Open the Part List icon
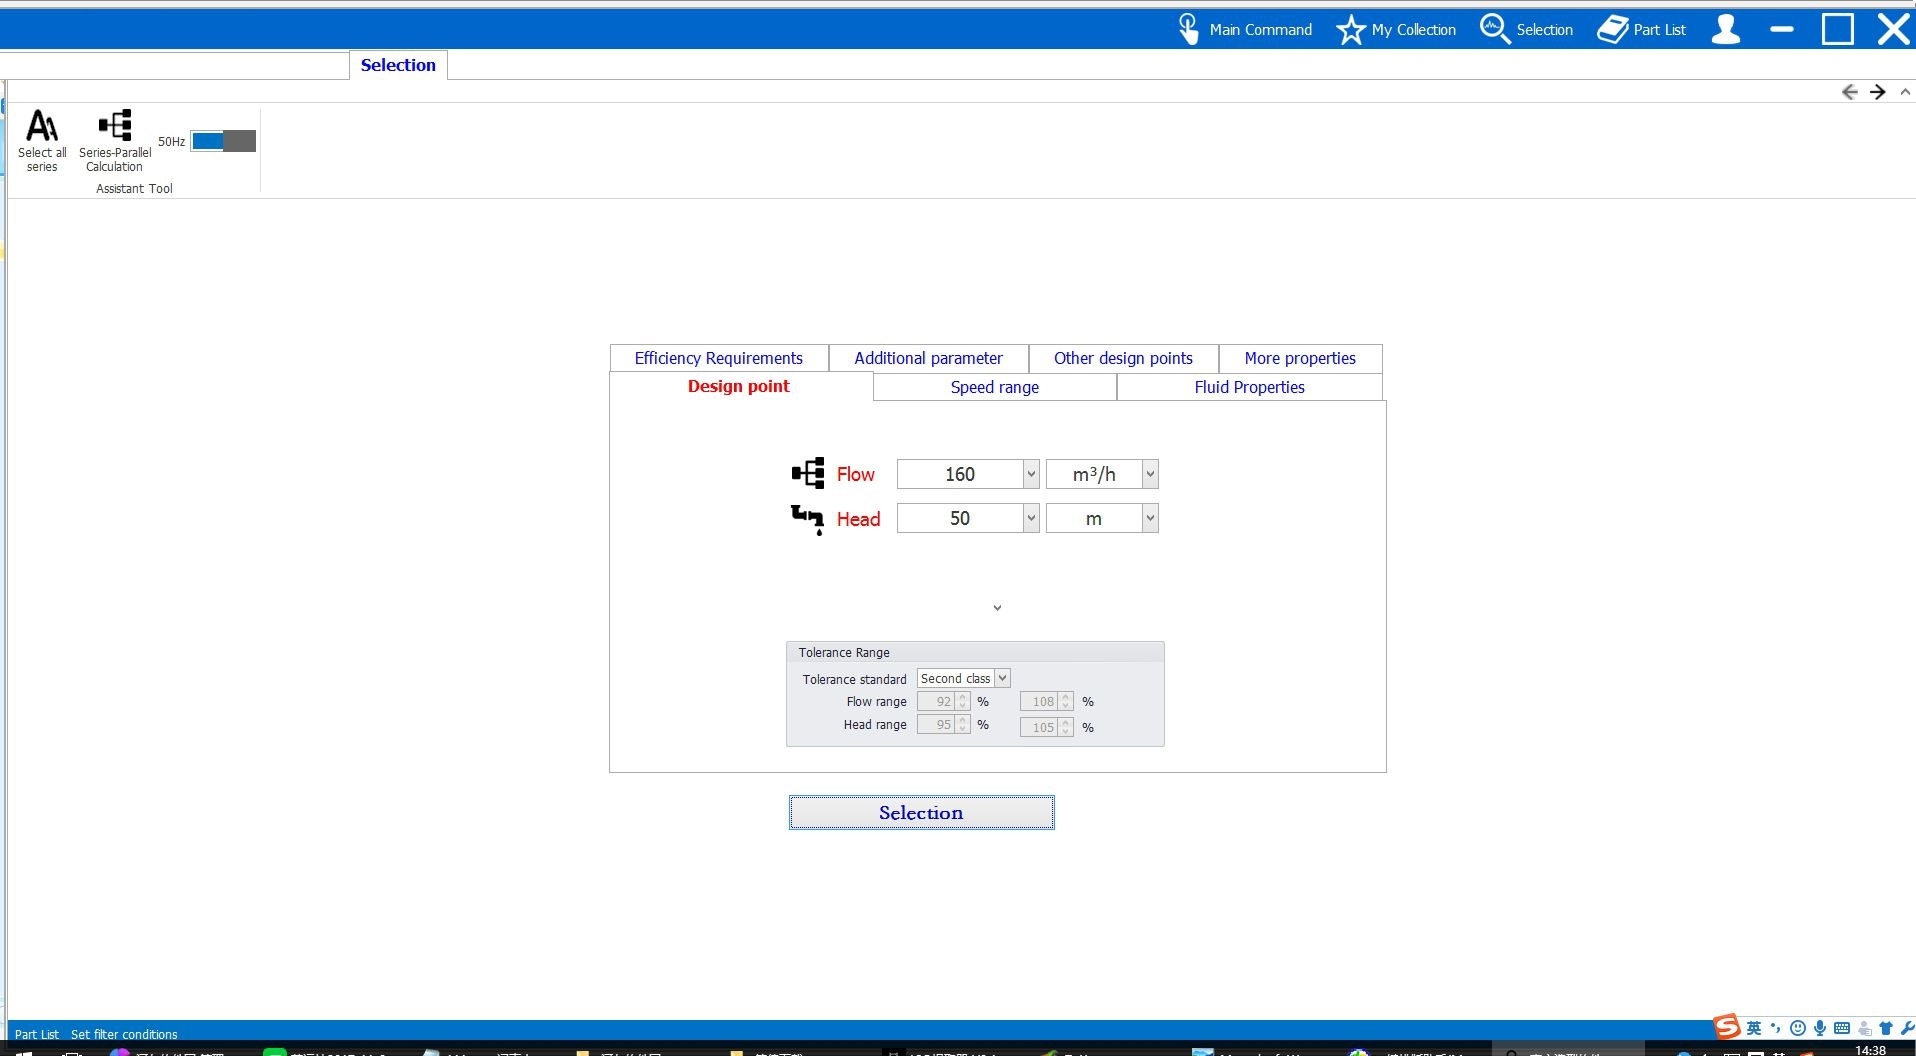The height and width of the screenshot is (1056, 1916). point(1612,29)
